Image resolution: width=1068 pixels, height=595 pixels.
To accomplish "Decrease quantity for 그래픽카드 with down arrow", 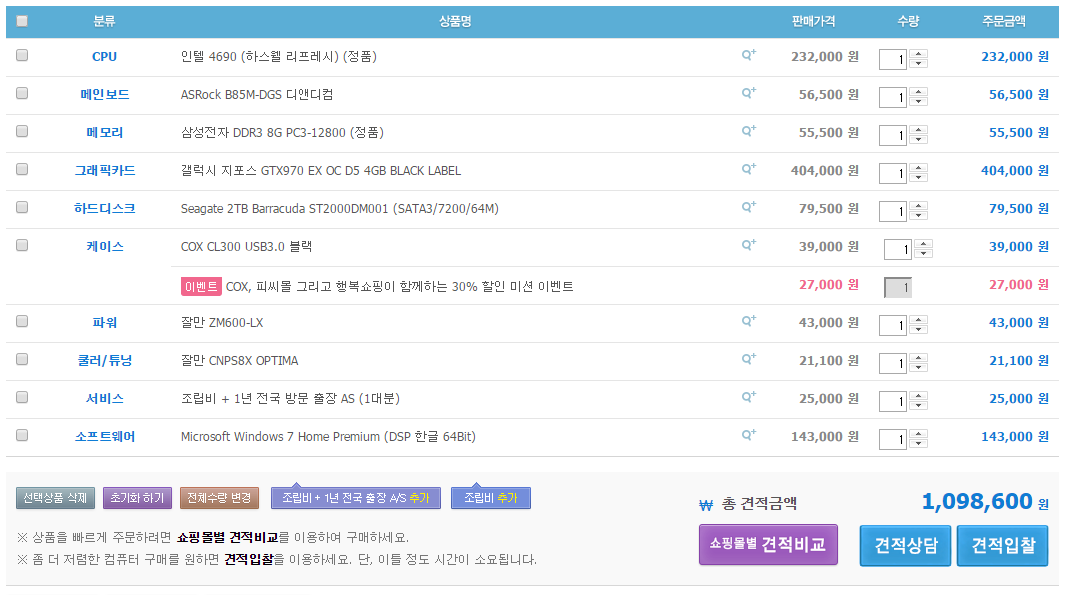I will [919, 178].
